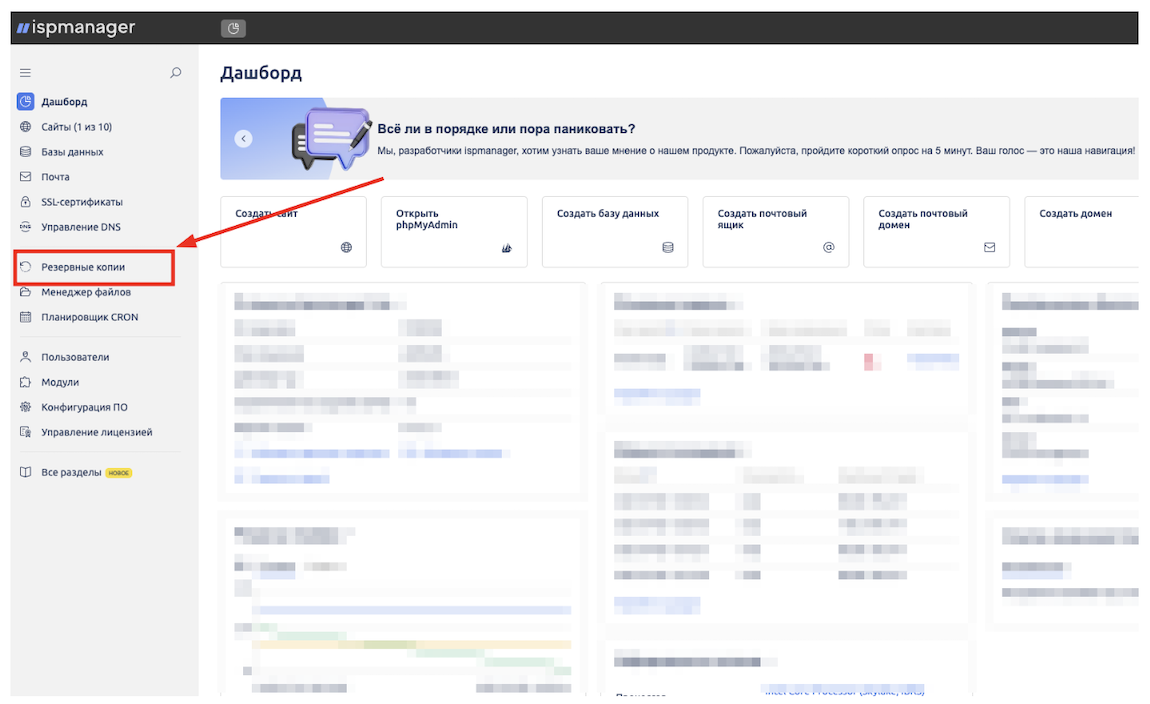Click the @ icon on Создать почтовый ящик card
Image resolution: width=1150 pixels, height=704 pixels.
pyautogui.click(x=828, y=247)
